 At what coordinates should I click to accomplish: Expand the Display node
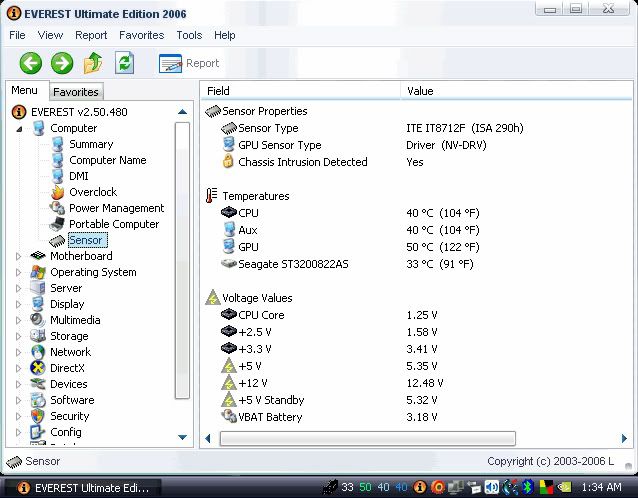(18, 304)
